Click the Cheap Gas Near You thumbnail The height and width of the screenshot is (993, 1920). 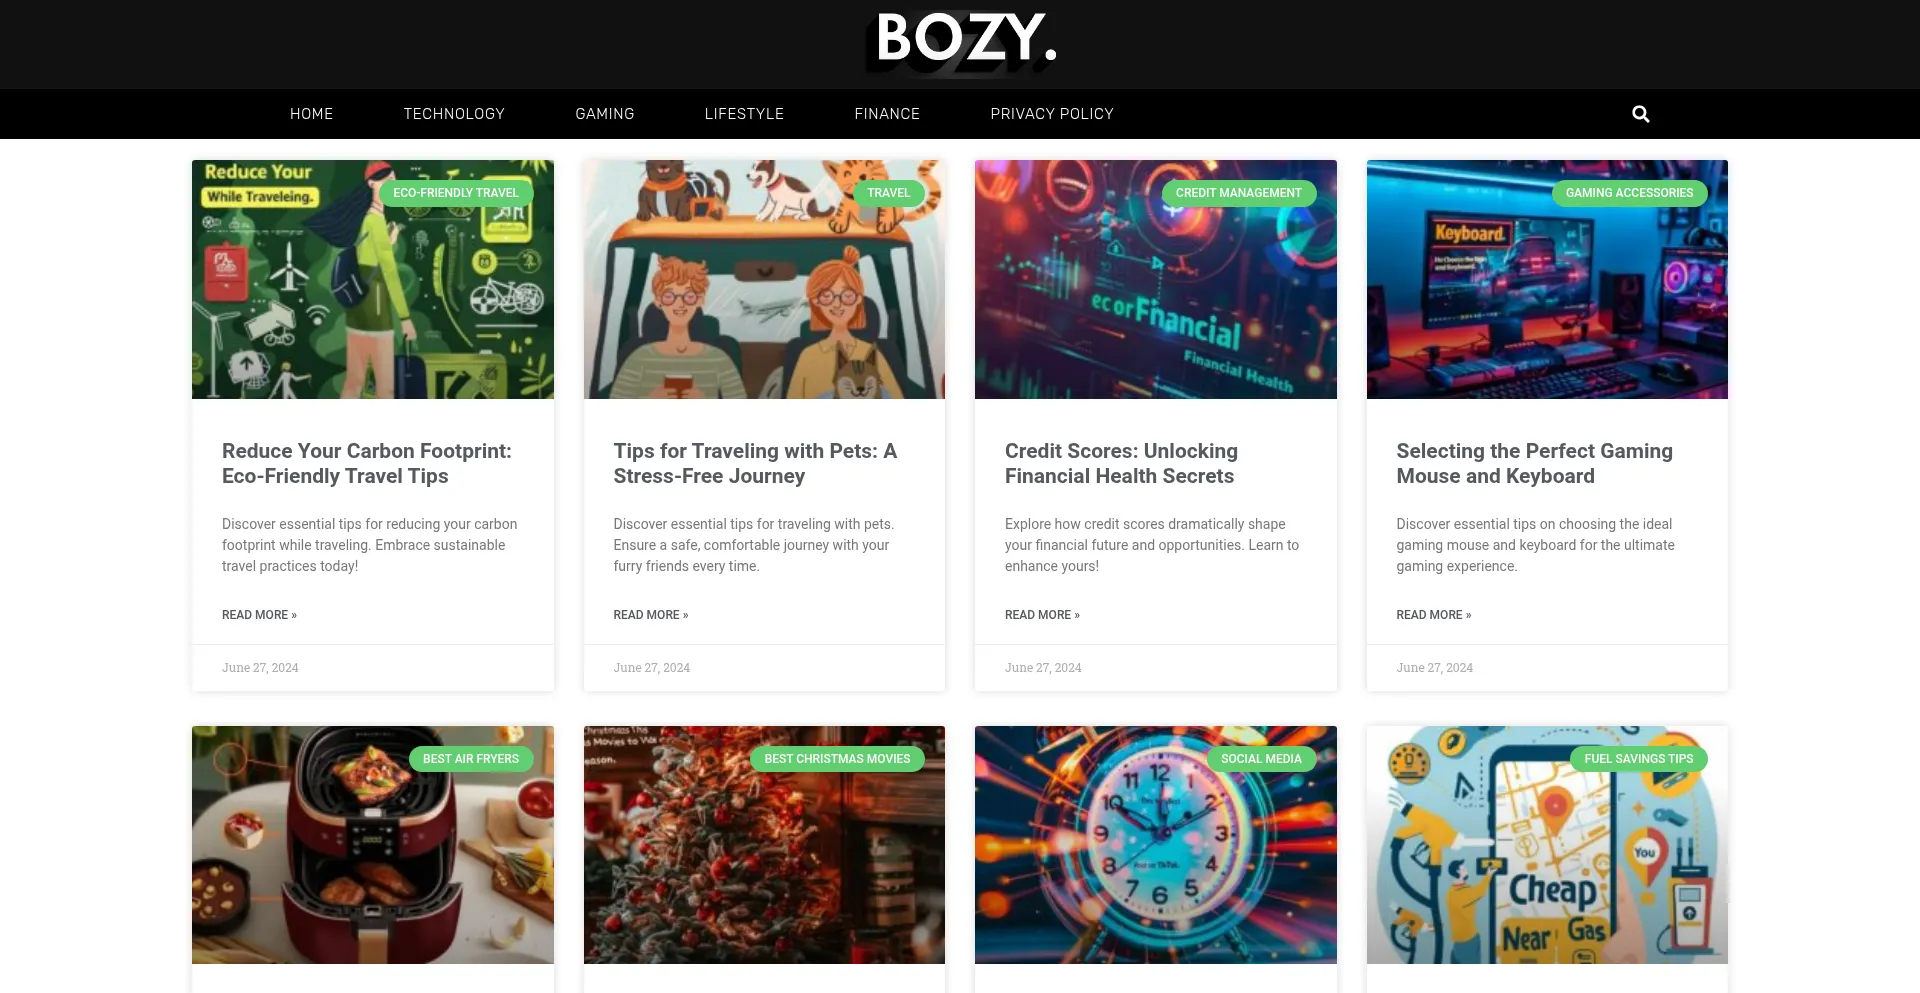[1547, 845]
